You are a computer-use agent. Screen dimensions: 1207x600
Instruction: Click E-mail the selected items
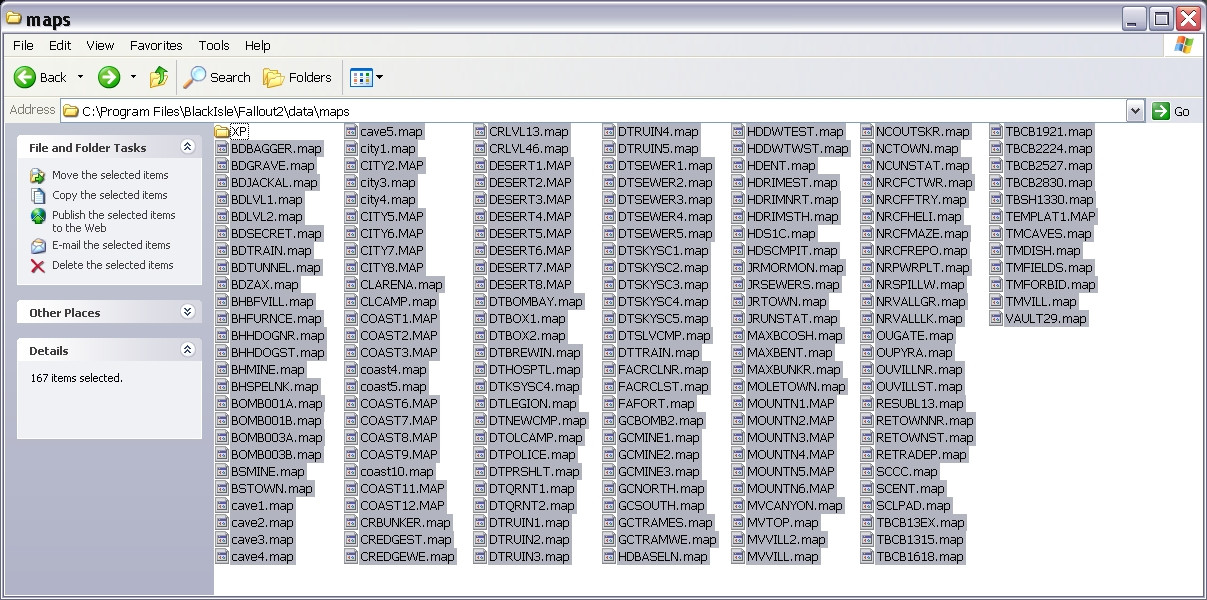[111, 245]
